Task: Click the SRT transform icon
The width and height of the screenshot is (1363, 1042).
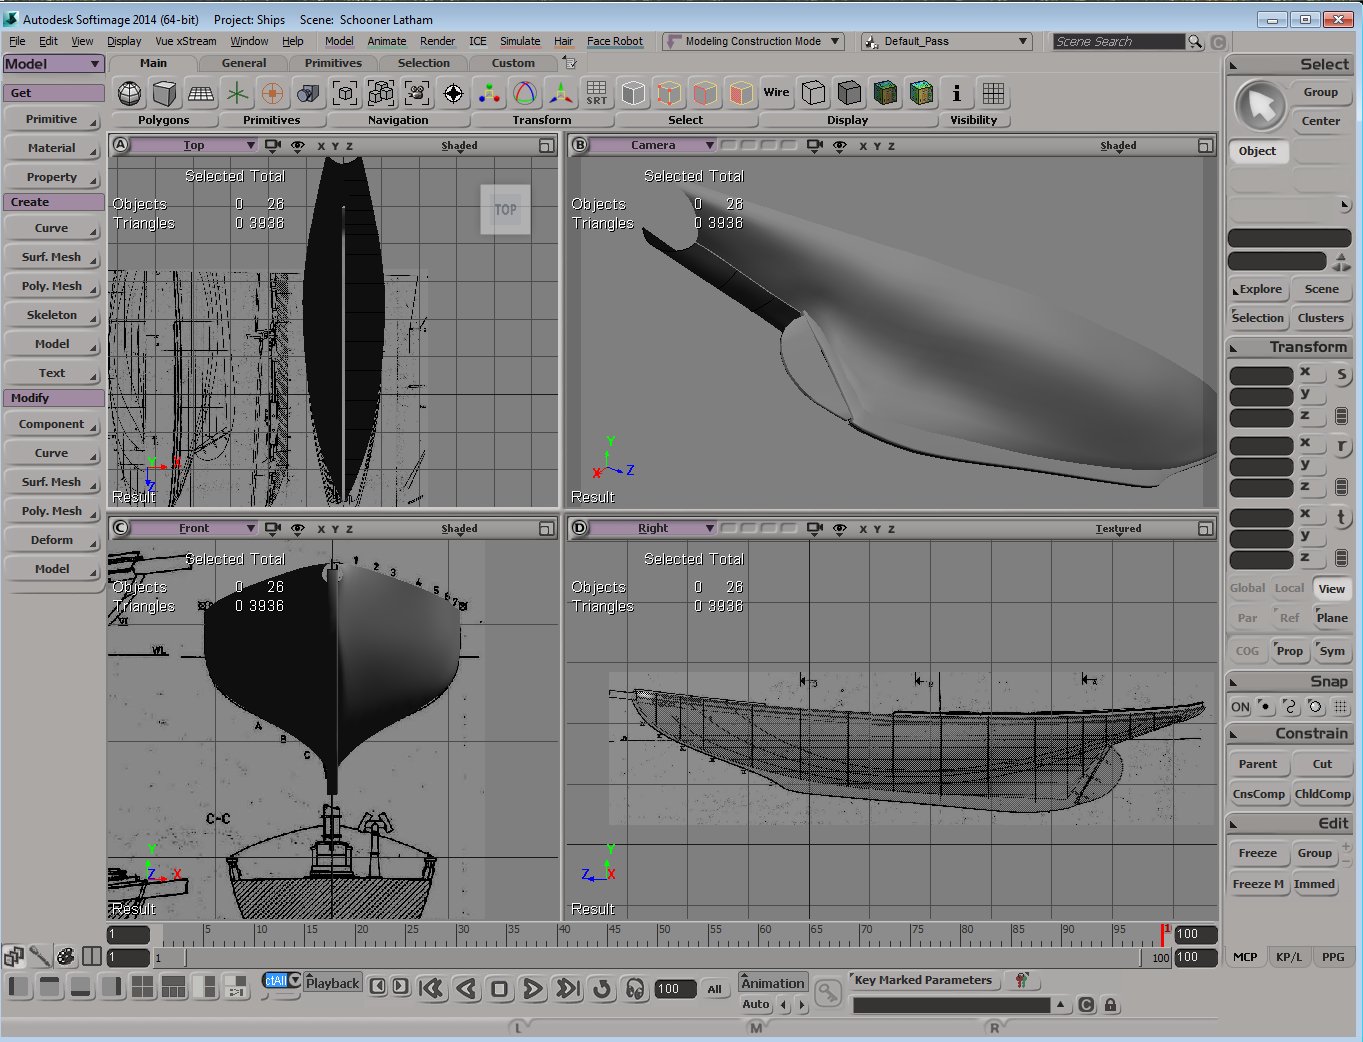Action: [x=596, y=94]
